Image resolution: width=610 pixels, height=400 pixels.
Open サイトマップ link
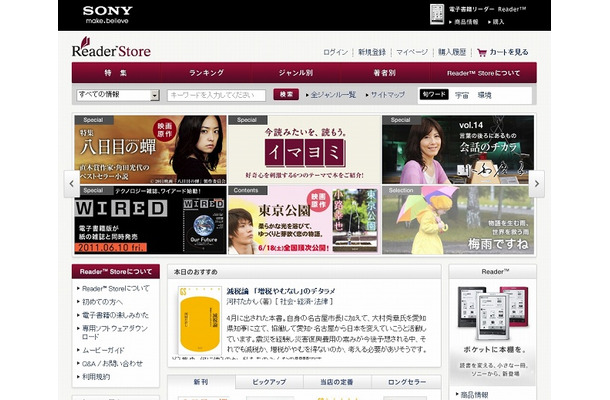click(387, 95)
